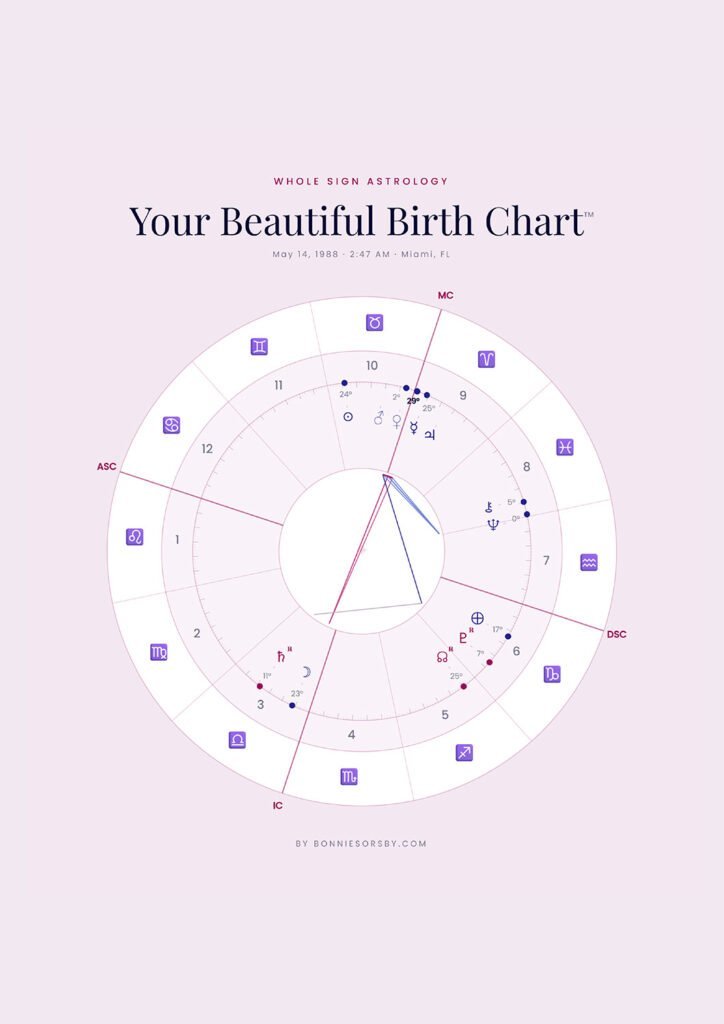The height and width of the screenshot is (1024, 724).
Task: Select the Leo zodiac sign icon
Action: coord(134,537)
